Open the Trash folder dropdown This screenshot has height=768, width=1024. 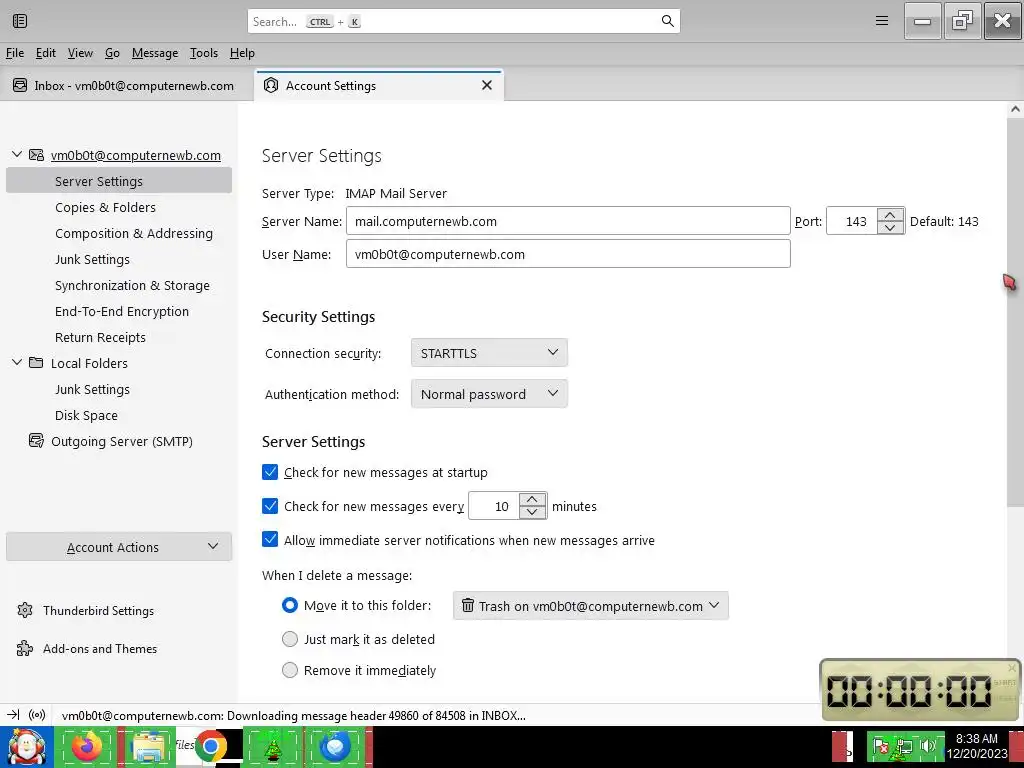(x=590, y=605)
